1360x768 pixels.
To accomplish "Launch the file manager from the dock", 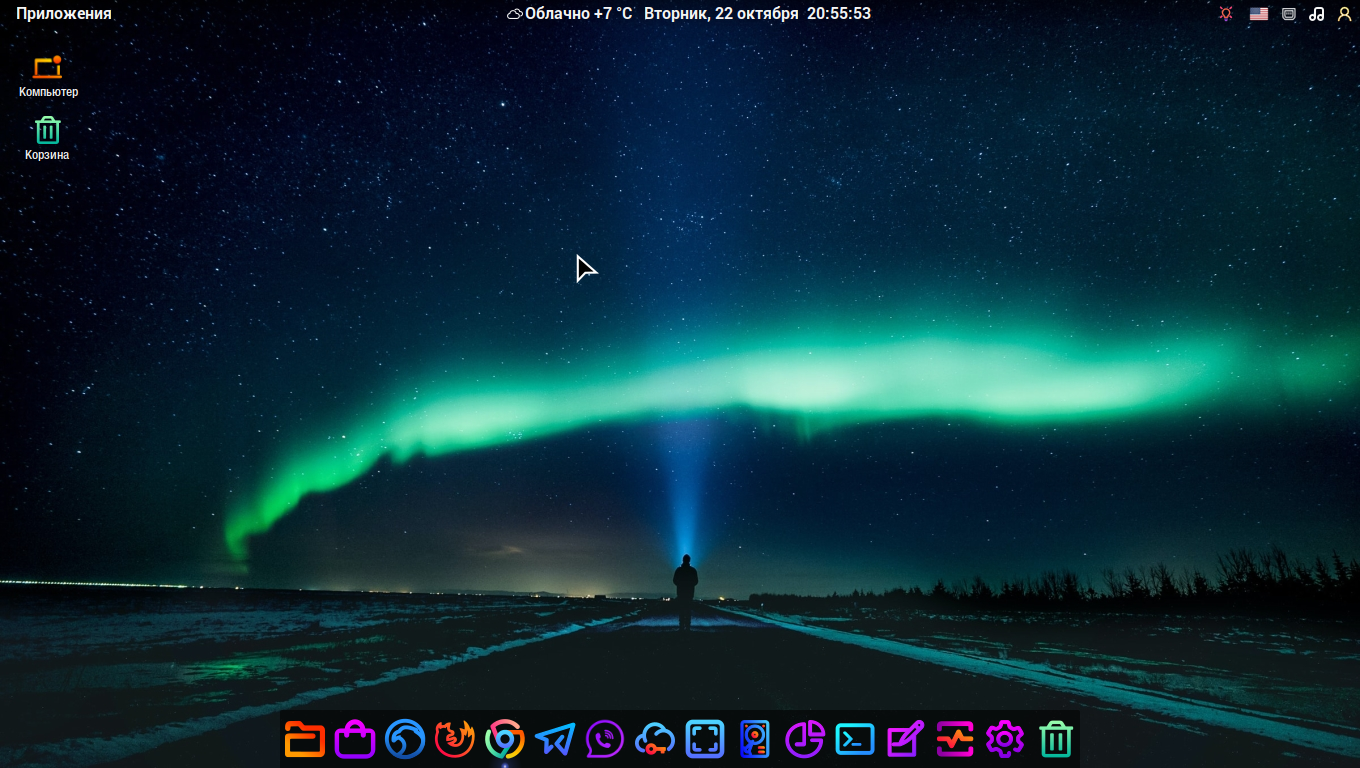I will pyautogui.click(x=305, y=739).
